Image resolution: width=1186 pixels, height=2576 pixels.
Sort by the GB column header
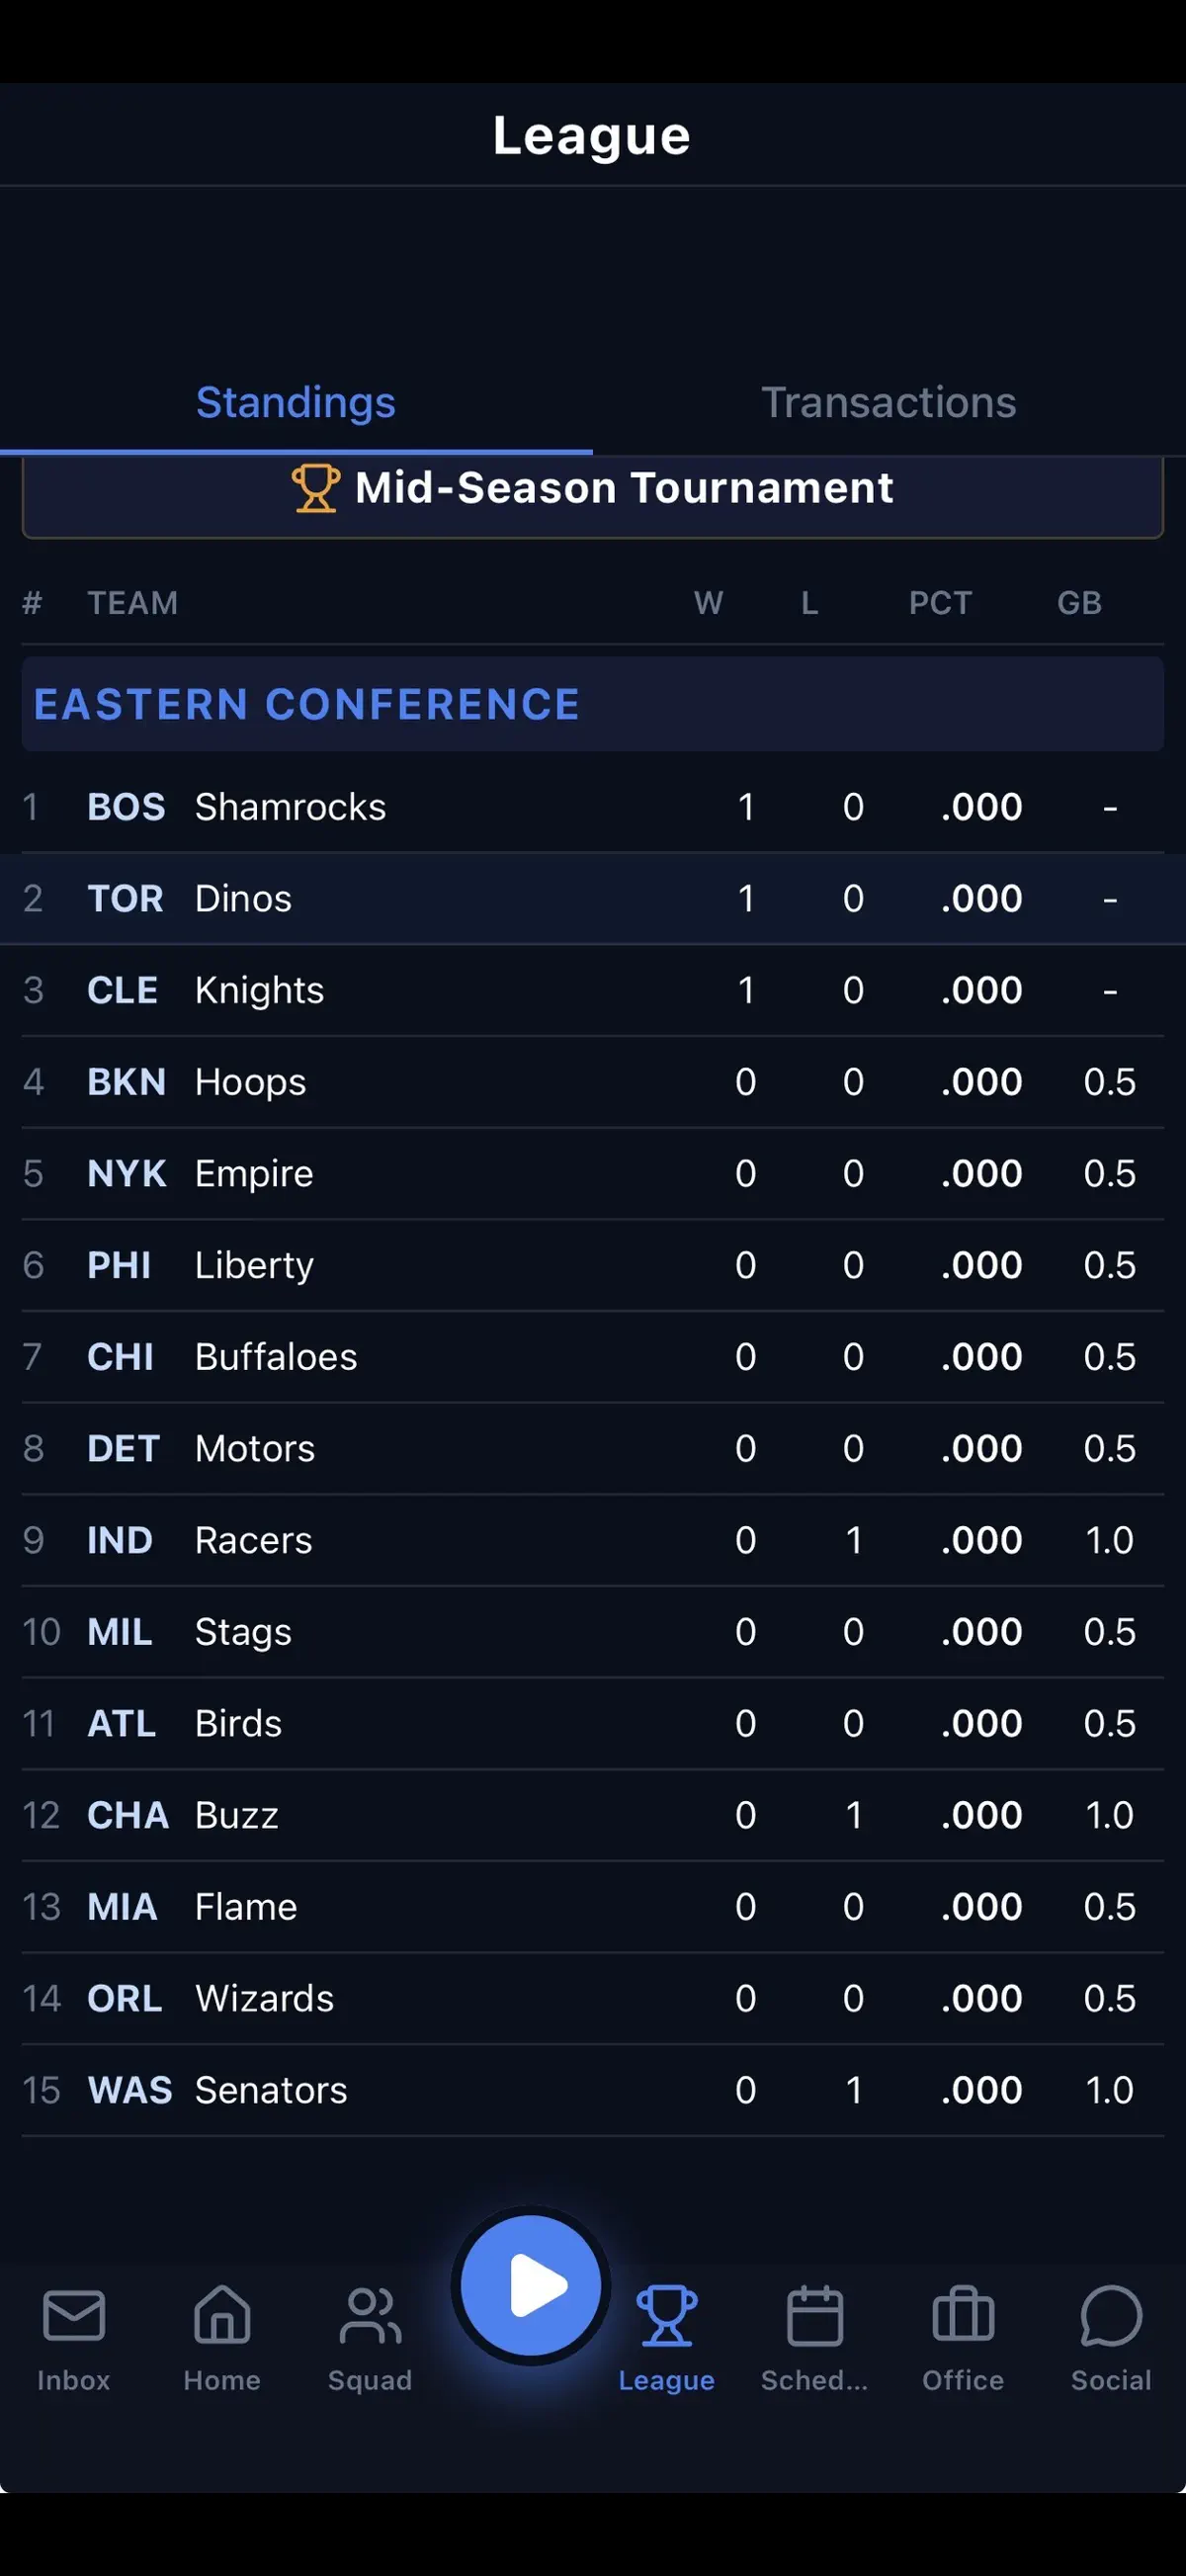pyautogui.click(x=1080, y=603)
